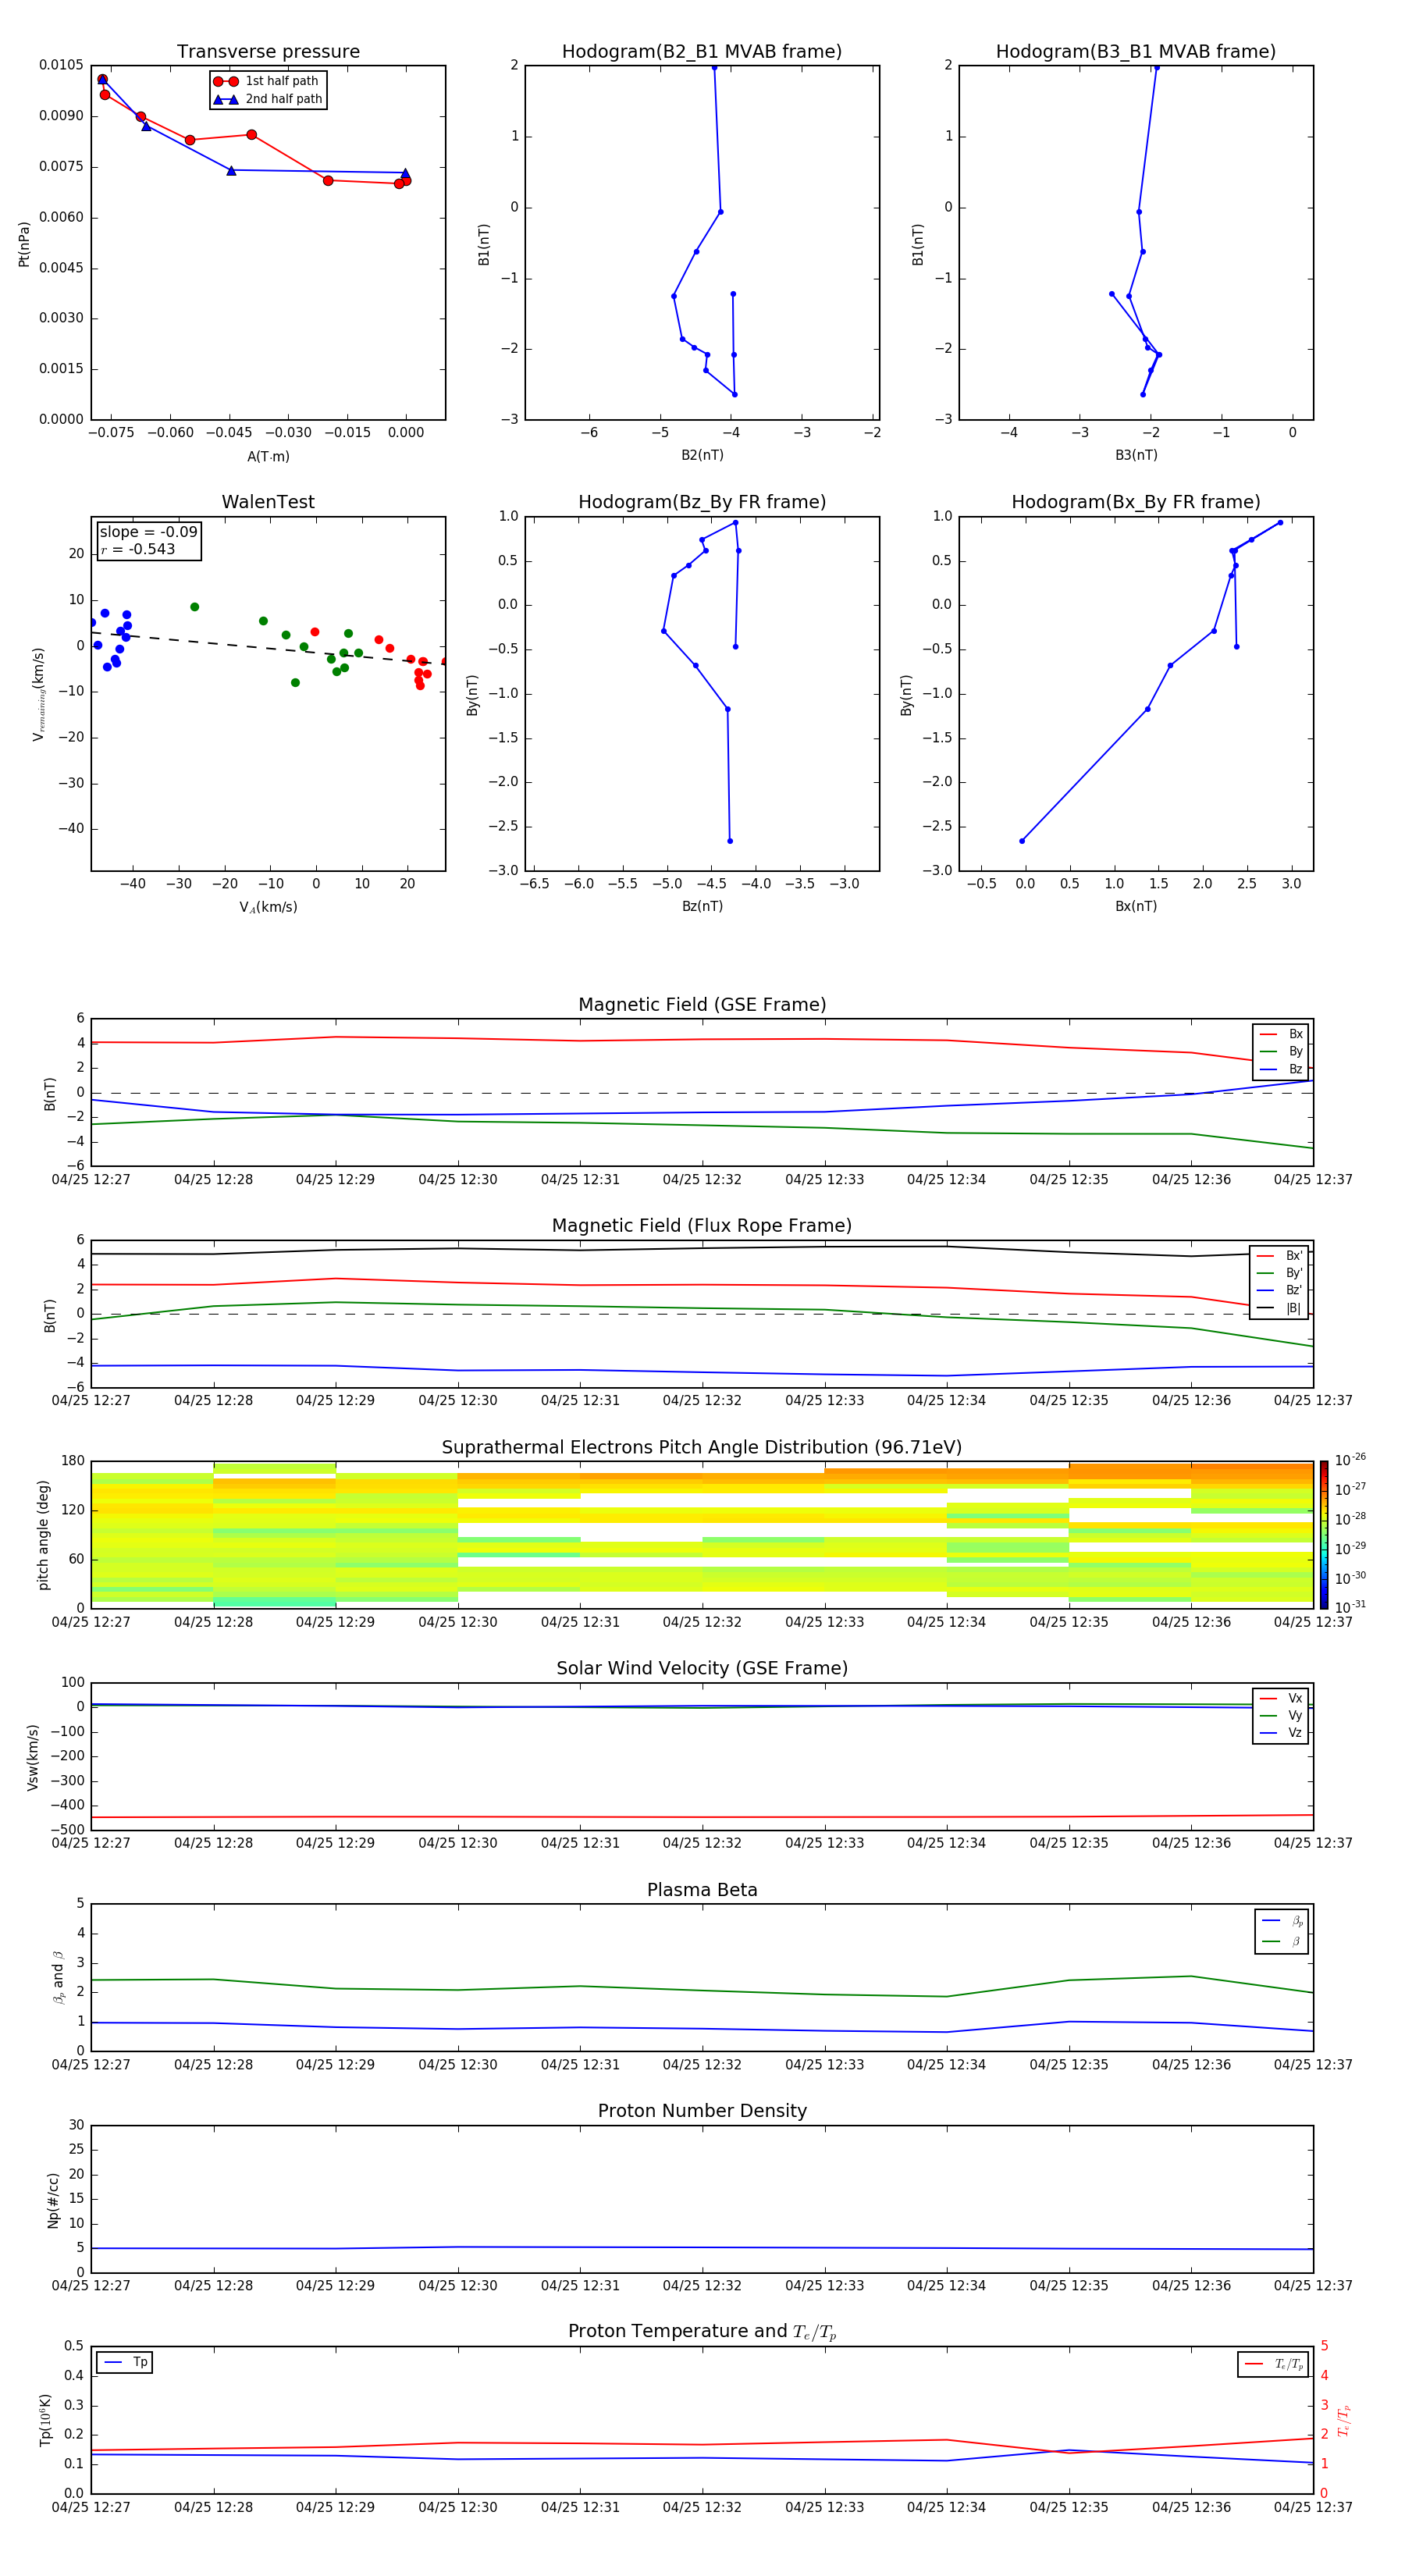This screenshot has height=2576, width=1405.
Task: Select the "Hodogram(B2_B1 MVAB frame)" title
Action: point(702,52)
